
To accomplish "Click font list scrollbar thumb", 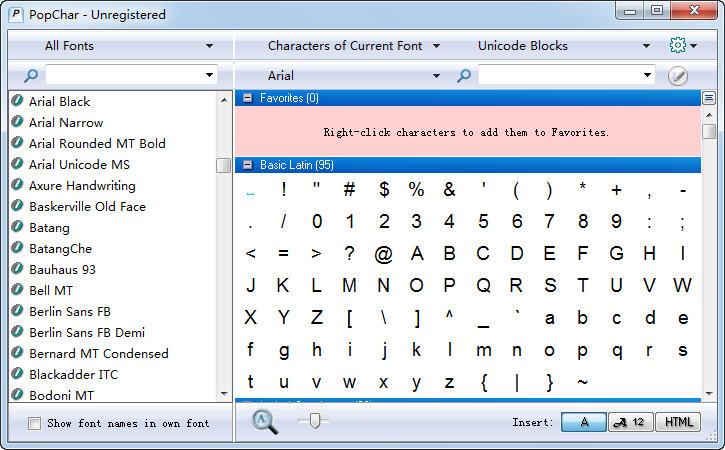I will click(224, 165).
